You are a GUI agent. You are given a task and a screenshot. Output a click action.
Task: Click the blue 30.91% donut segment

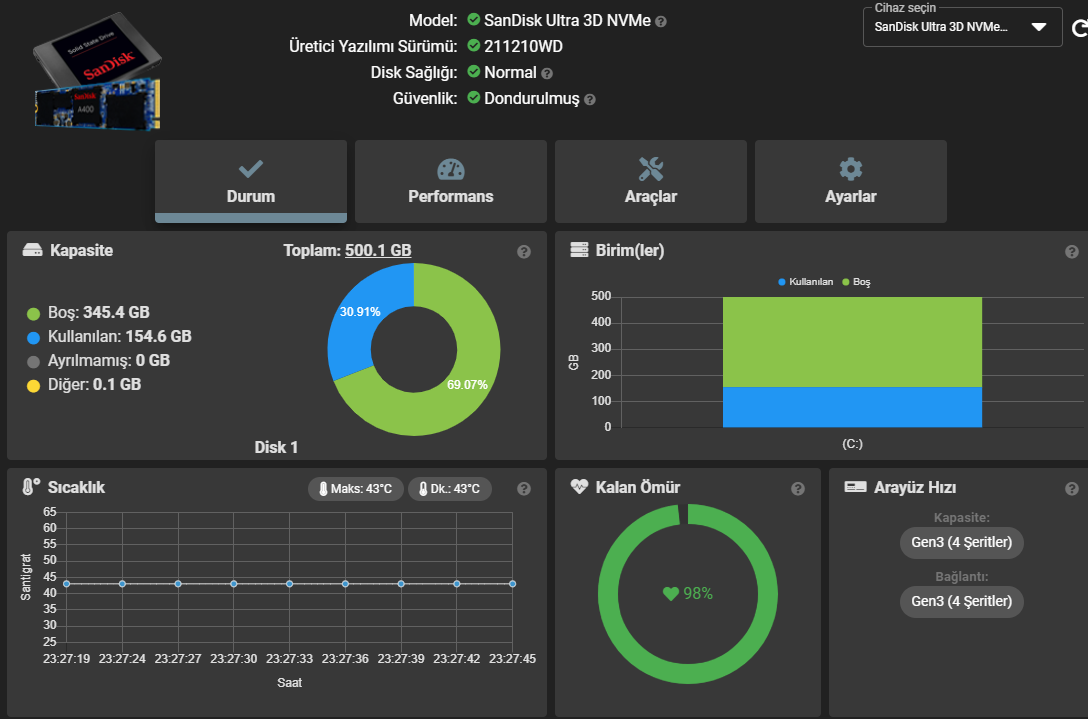coord(359,314)
